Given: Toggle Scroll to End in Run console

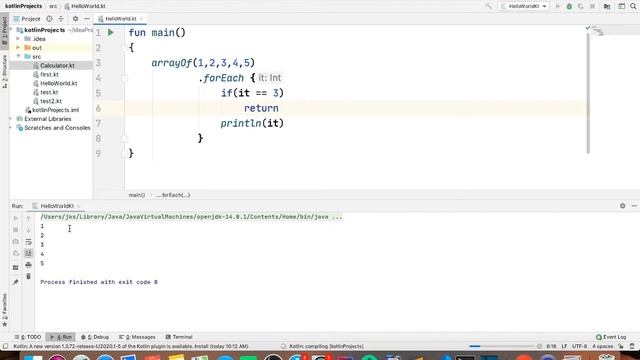Looking at the screenshot, I should [28, 253].
